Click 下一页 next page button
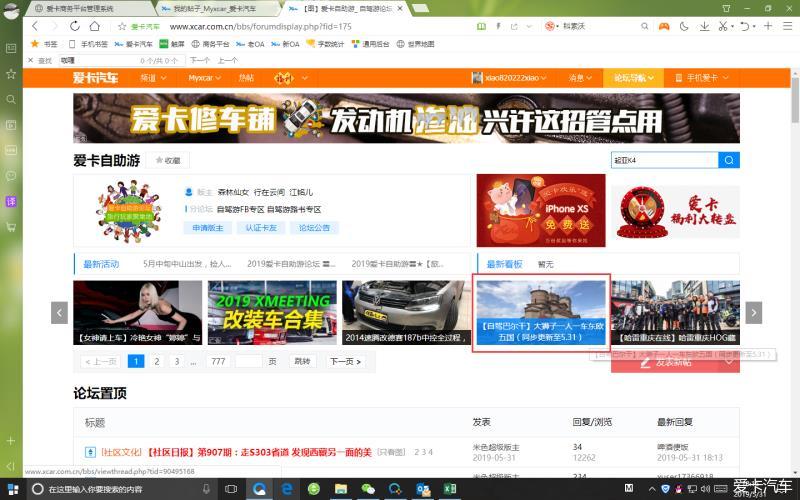Viewport: 800px width, 500px height. coord(345,361)
